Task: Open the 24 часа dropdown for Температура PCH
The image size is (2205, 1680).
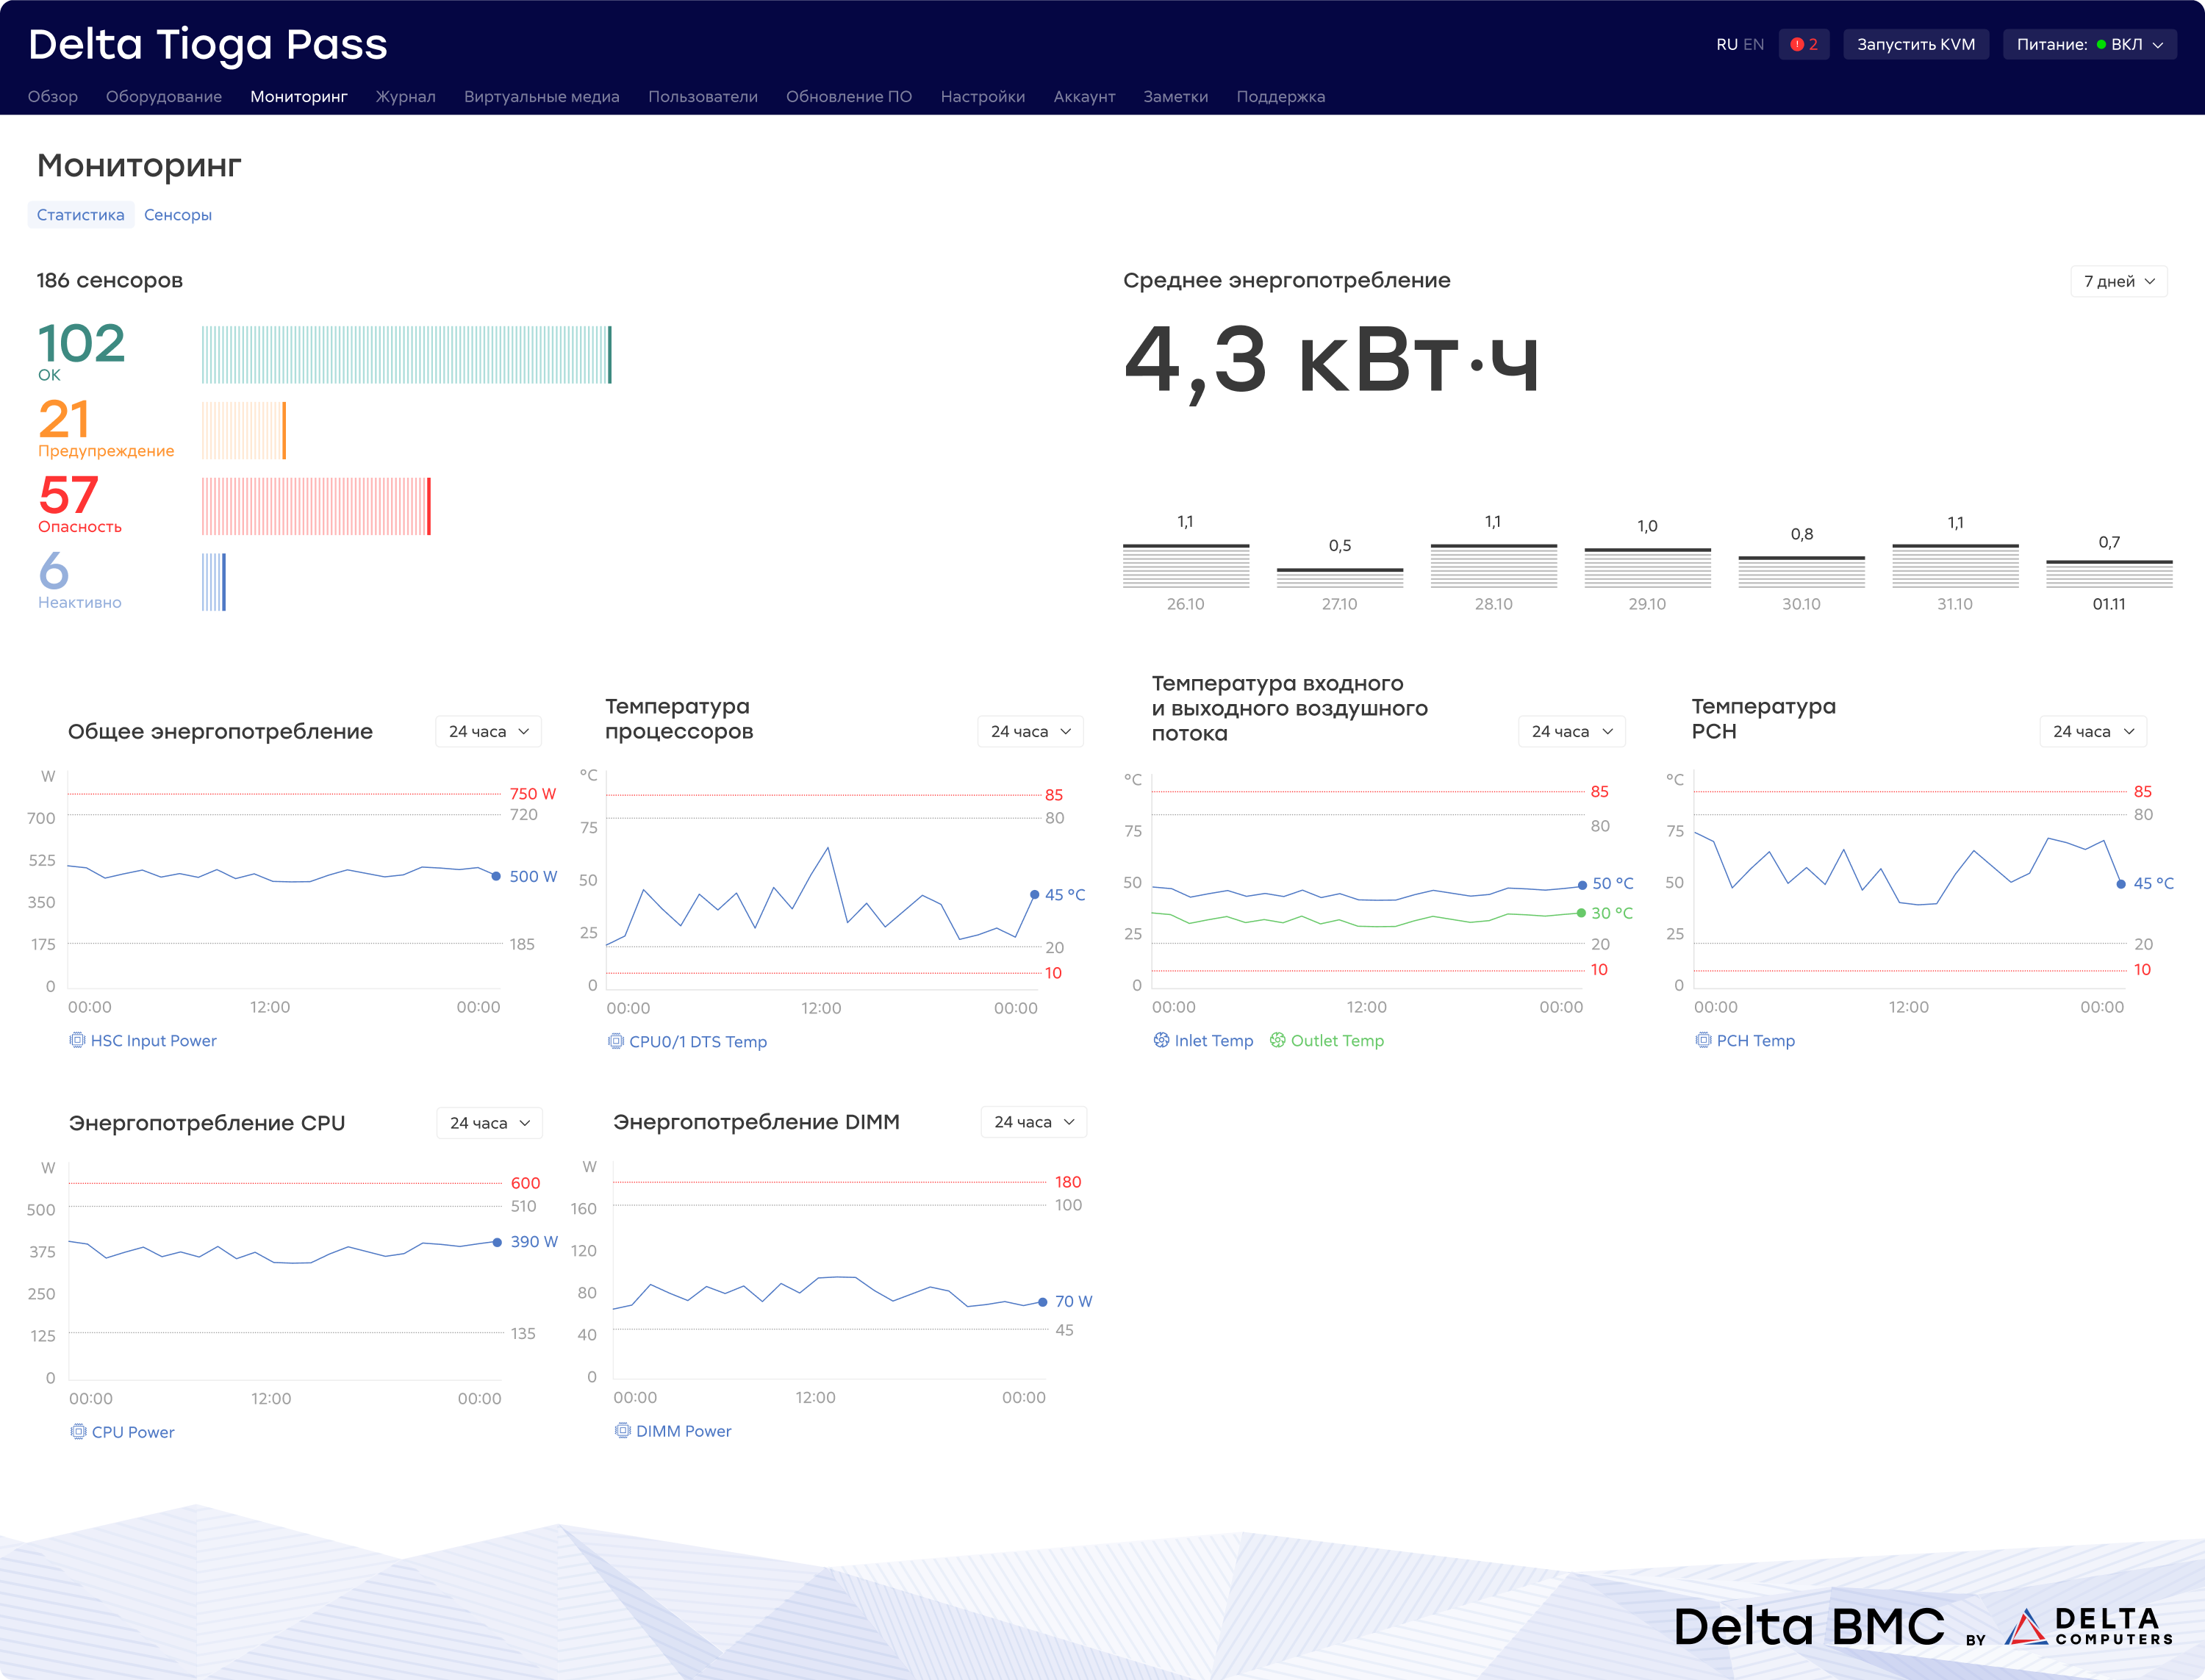Action: (2093, 731)
